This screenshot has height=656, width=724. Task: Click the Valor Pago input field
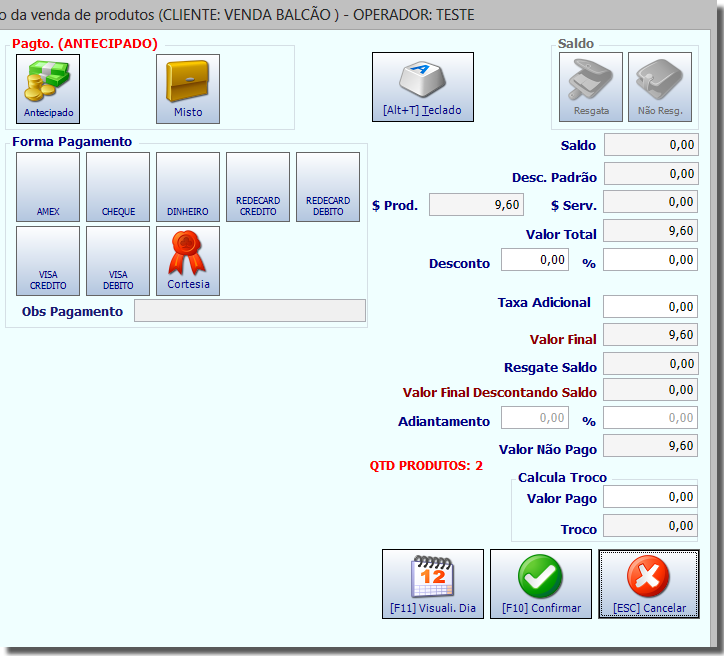click(x=651, y=497)
